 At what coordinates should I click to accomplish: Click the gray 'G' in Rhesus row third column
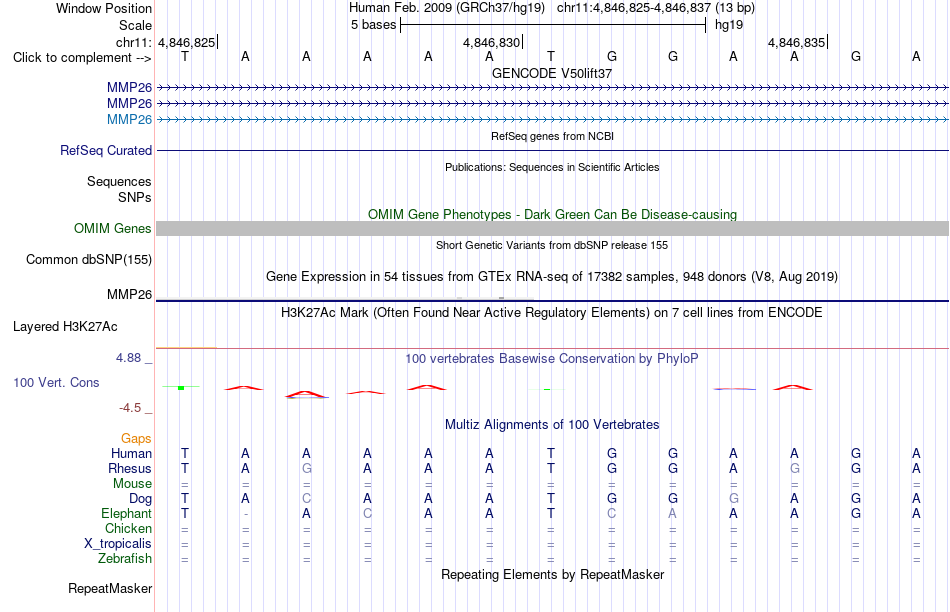(307, 468)
